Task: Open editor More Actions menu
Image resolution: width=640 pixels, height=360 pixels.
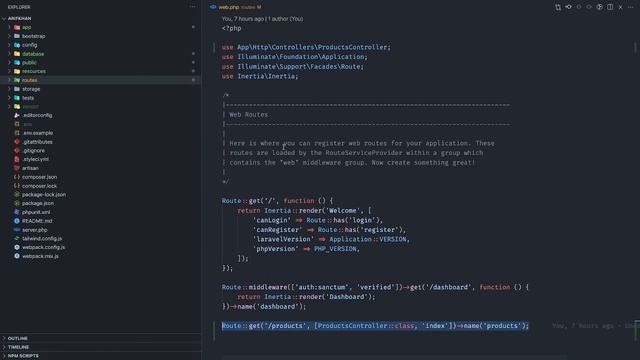Action: coord(631,7)
